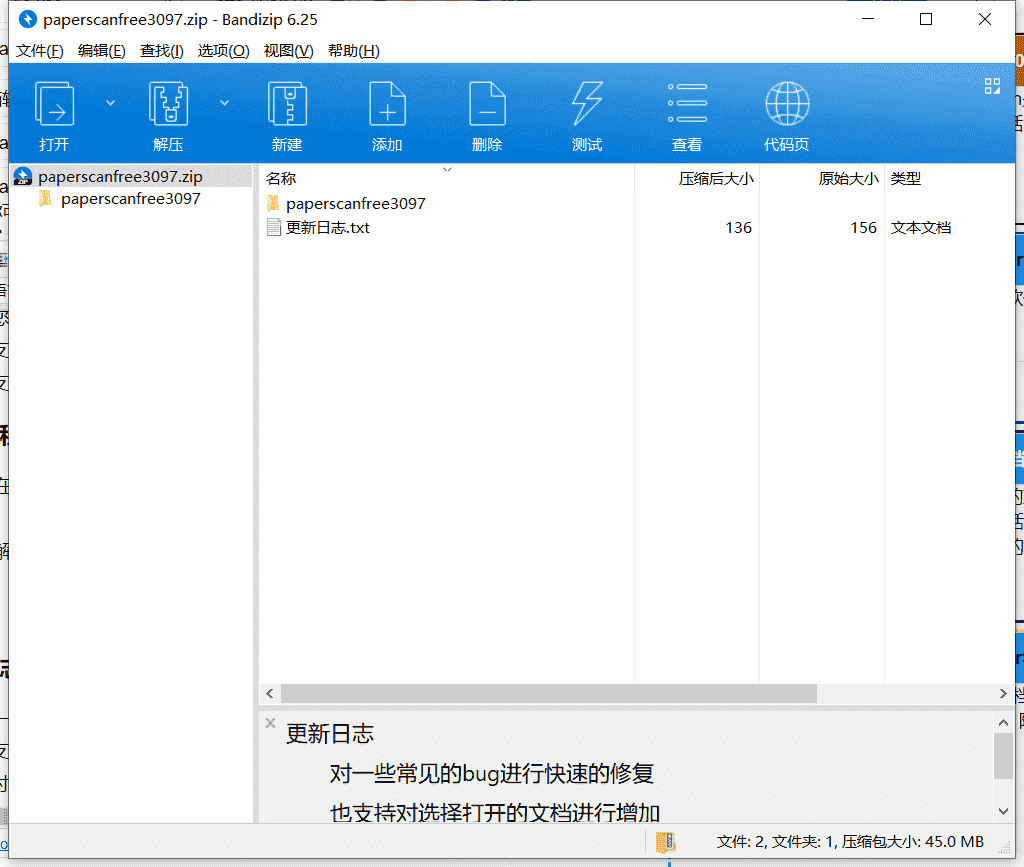
Task: Maximize the Bandizip window
Action: coord(925,19)
